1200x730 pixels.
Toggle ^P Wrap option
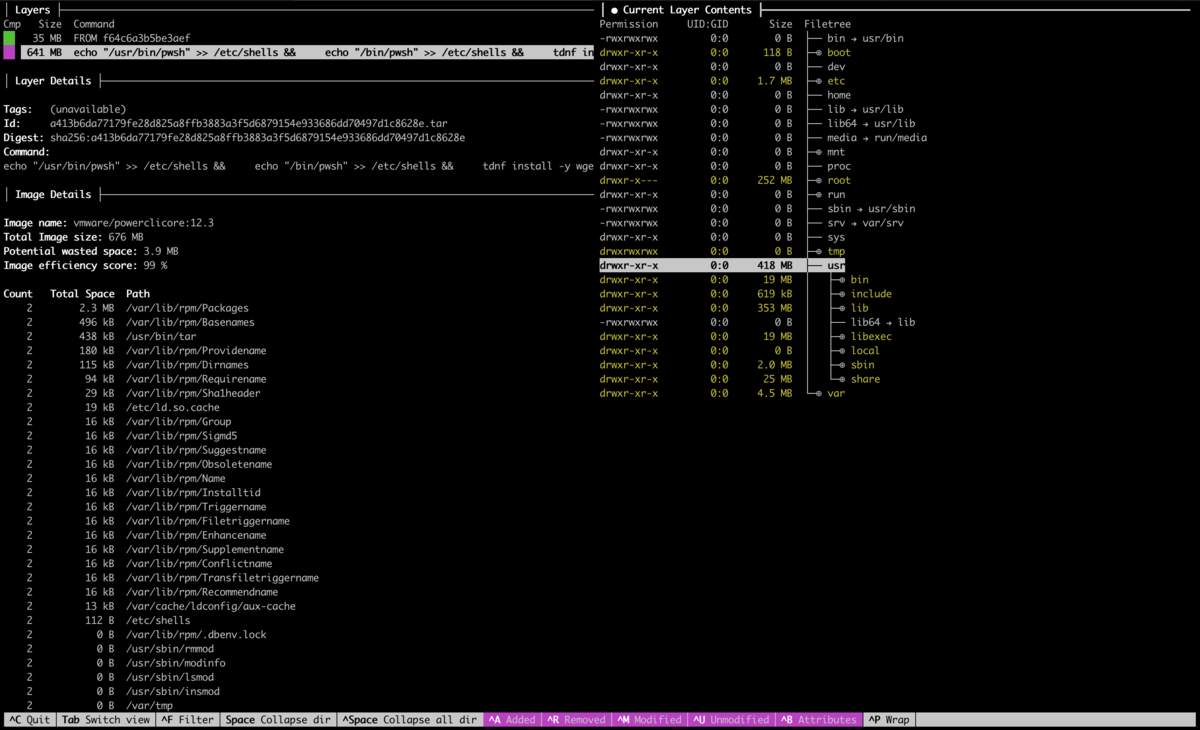tap(889, 720)
